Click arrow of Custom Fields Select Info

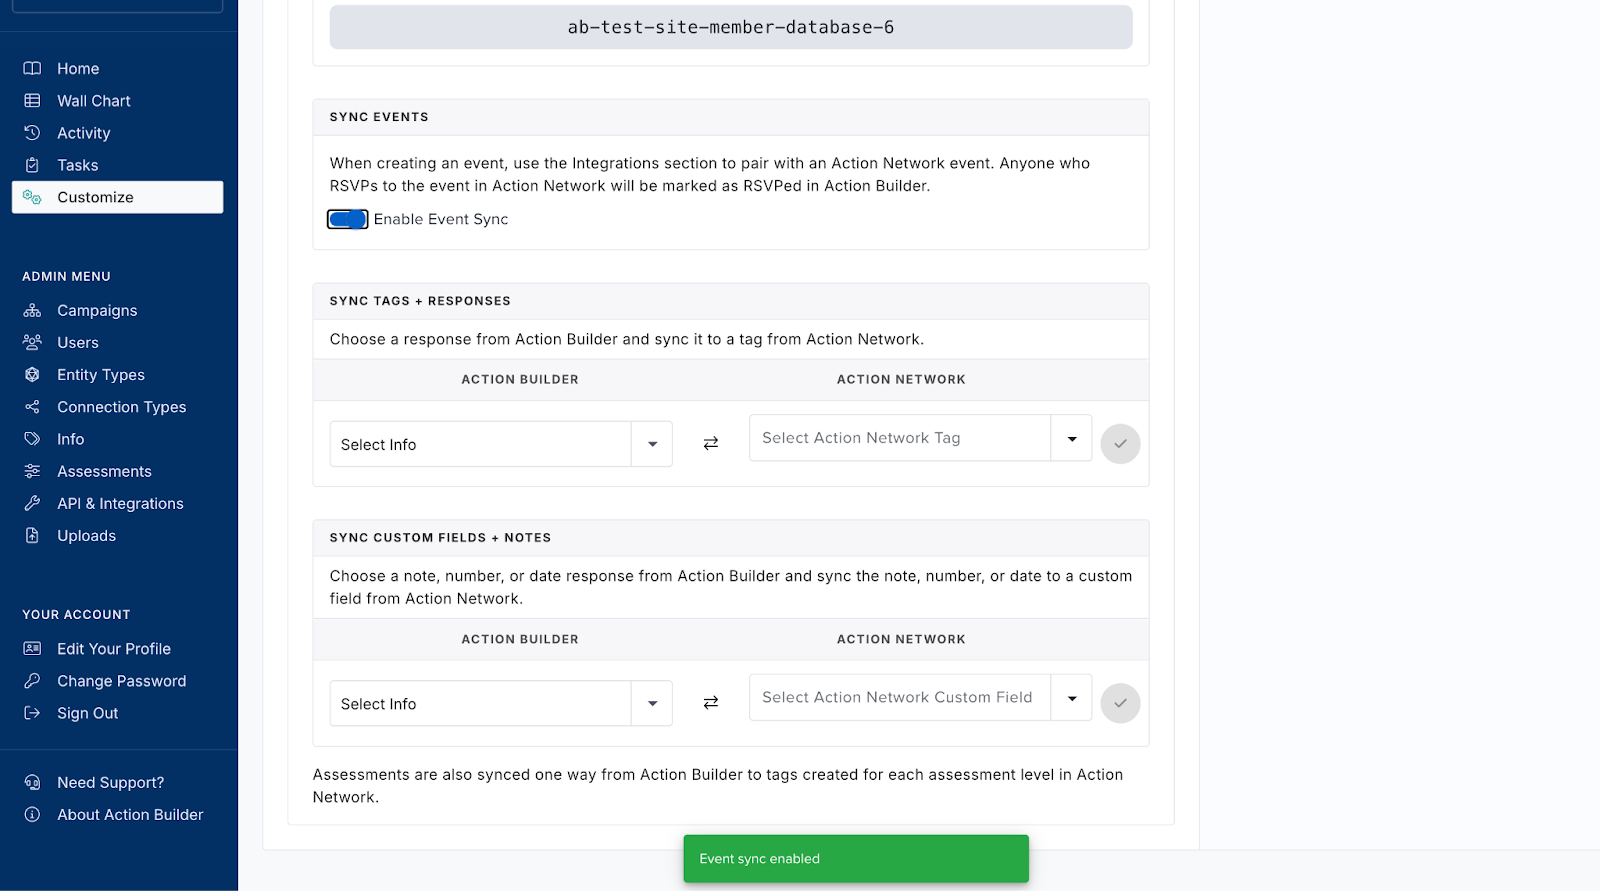pos(652,704)
